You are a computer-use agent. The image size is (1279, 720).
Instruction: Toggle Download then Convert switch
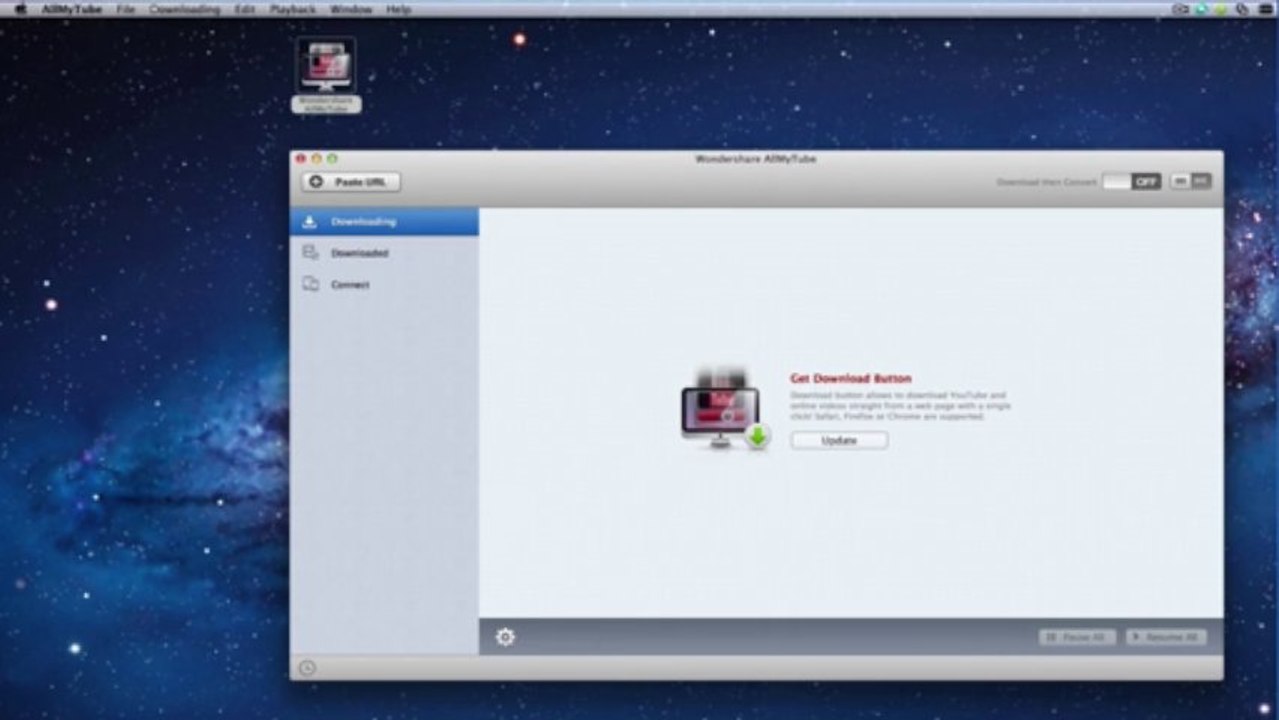click(1132, 182)
